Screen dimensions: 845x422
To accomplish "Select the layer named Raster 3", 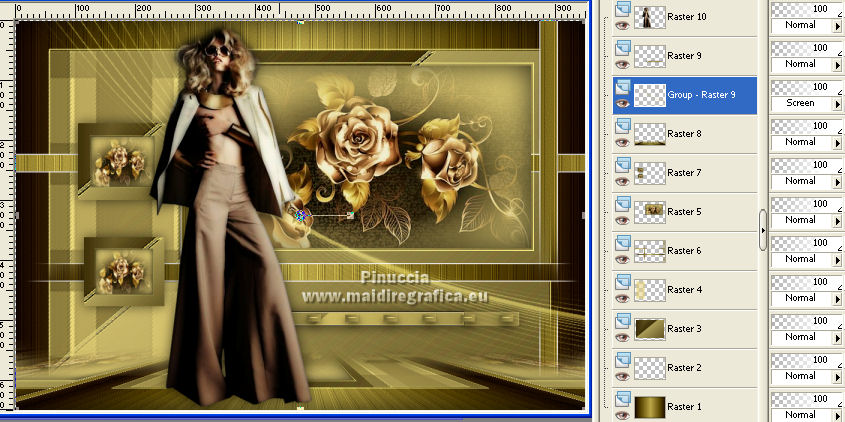I will 684,329.
